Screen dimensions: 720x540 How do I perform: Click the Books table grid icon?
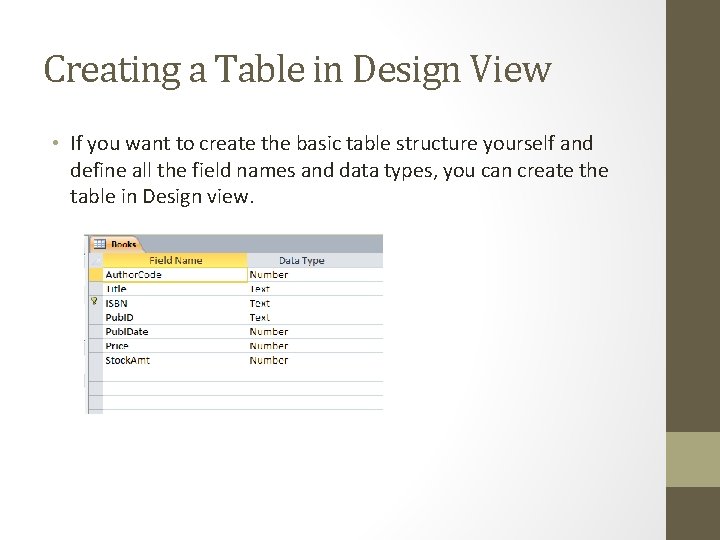(100, 244)
